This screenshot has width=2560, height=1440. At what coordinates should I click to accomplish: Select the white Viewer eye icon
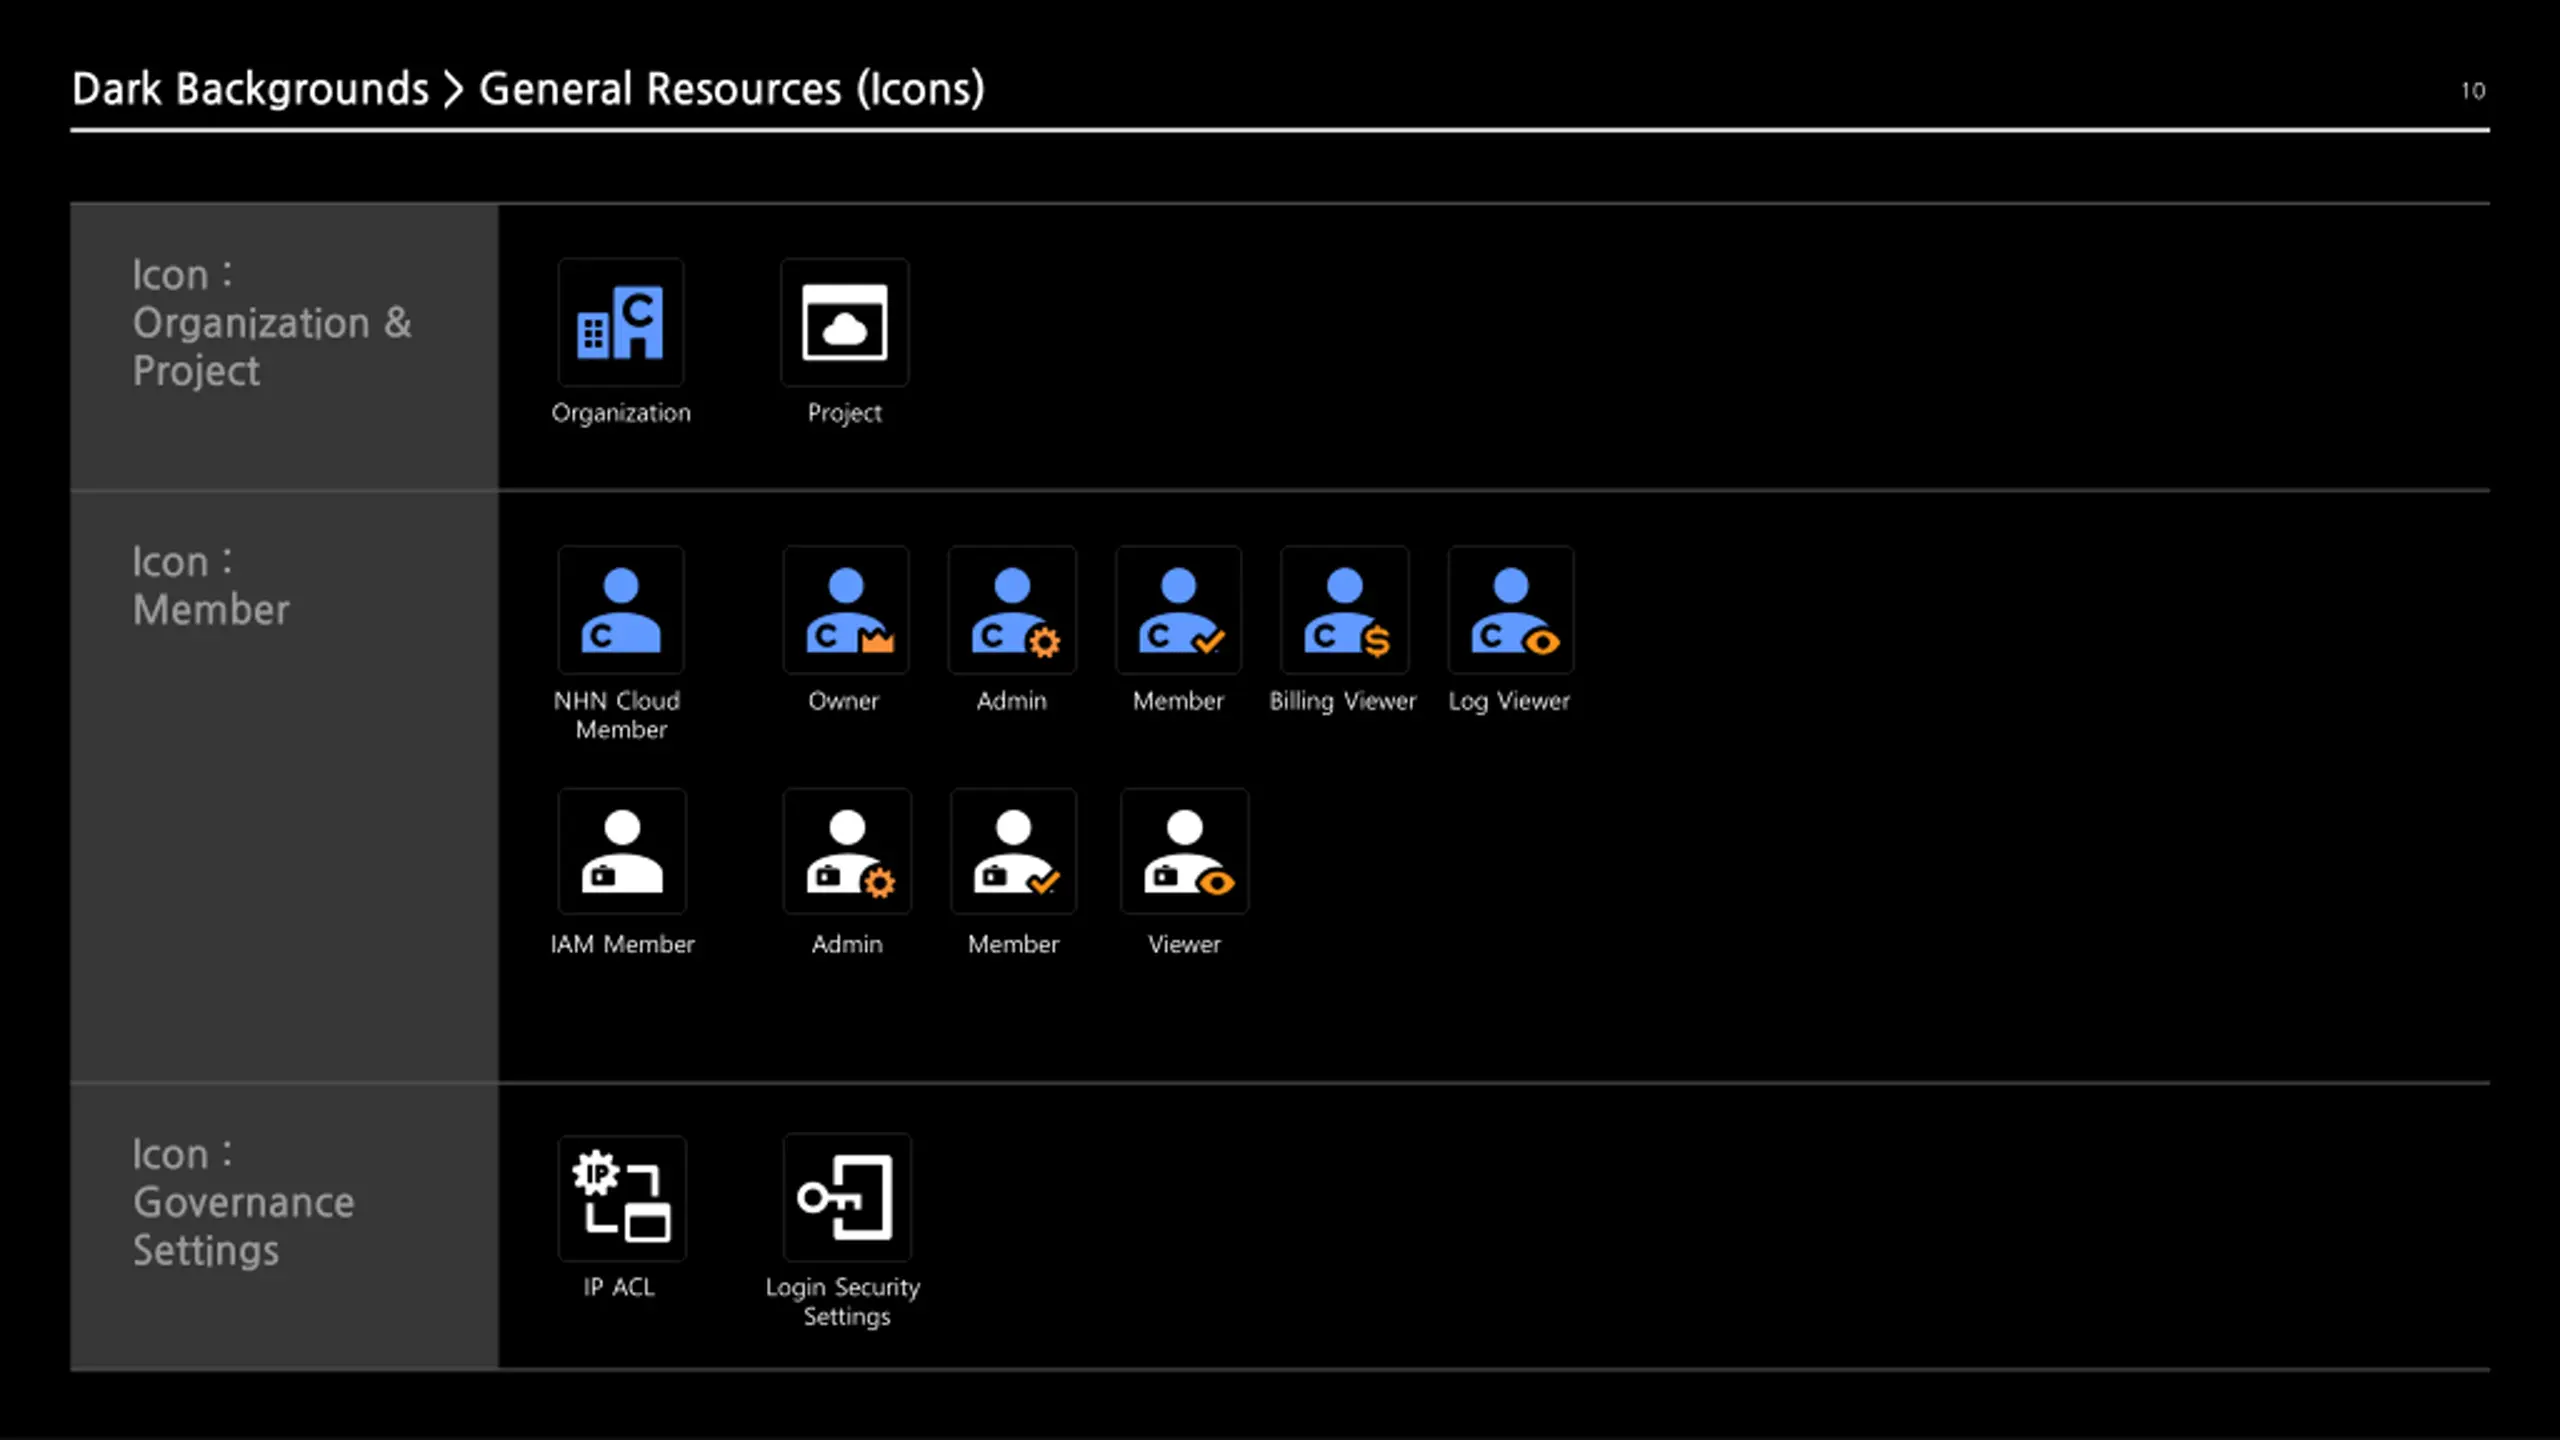(x=1185, y=851)
